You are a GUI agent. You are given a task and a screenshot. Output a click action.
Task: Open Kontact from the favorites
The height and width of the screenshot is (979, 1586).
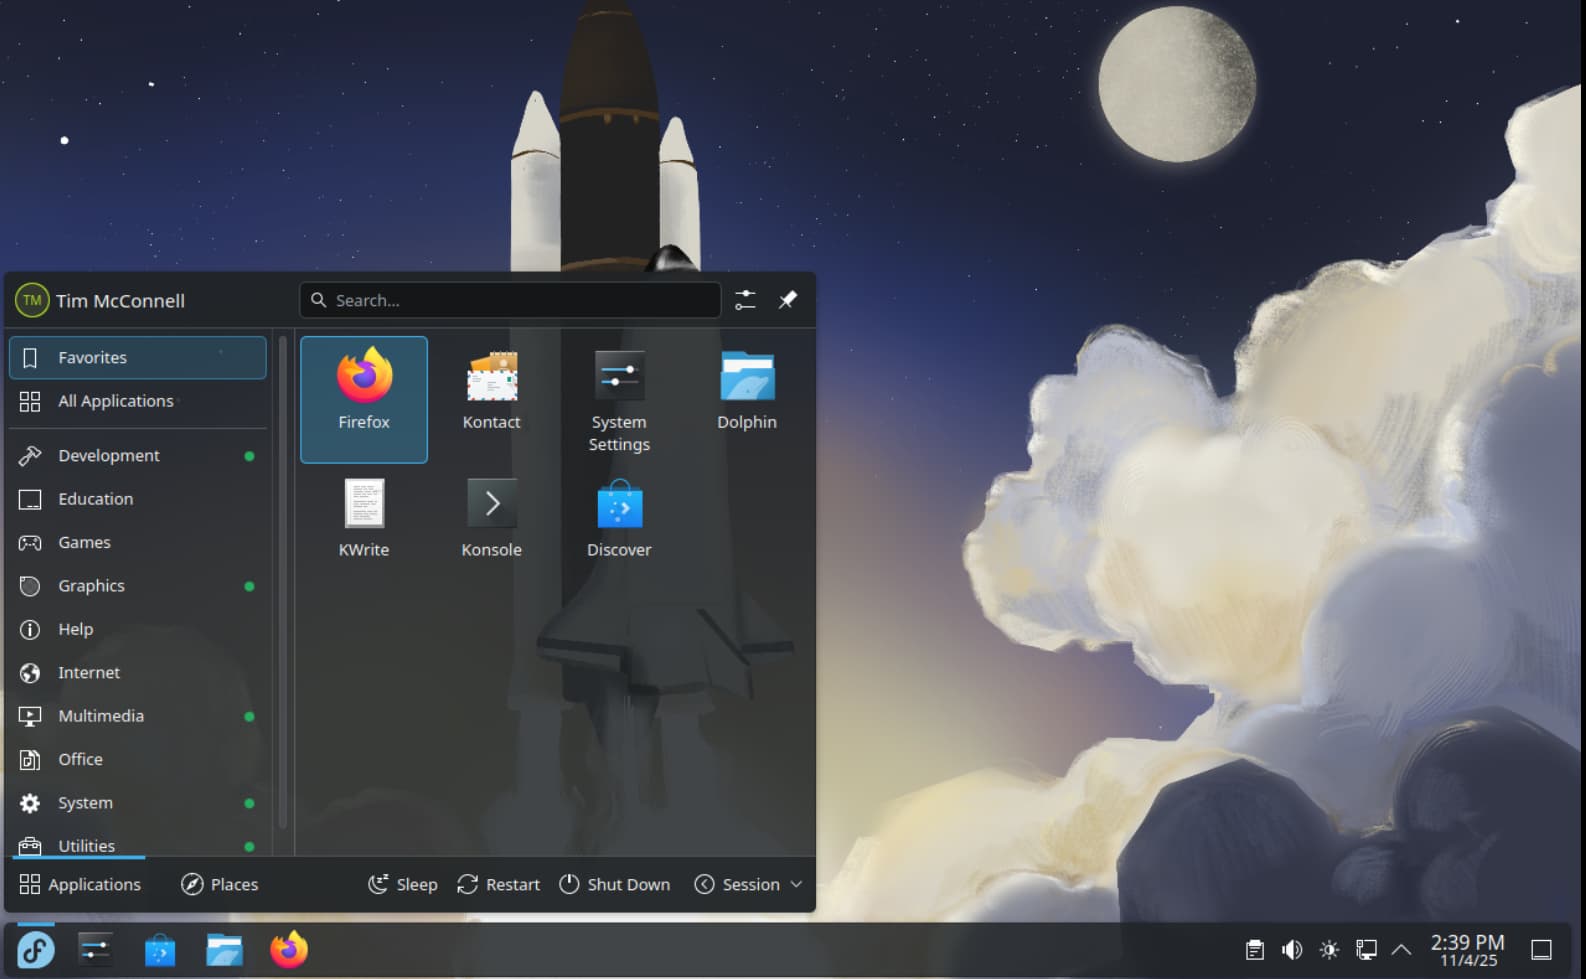click(x=491, y=392)
